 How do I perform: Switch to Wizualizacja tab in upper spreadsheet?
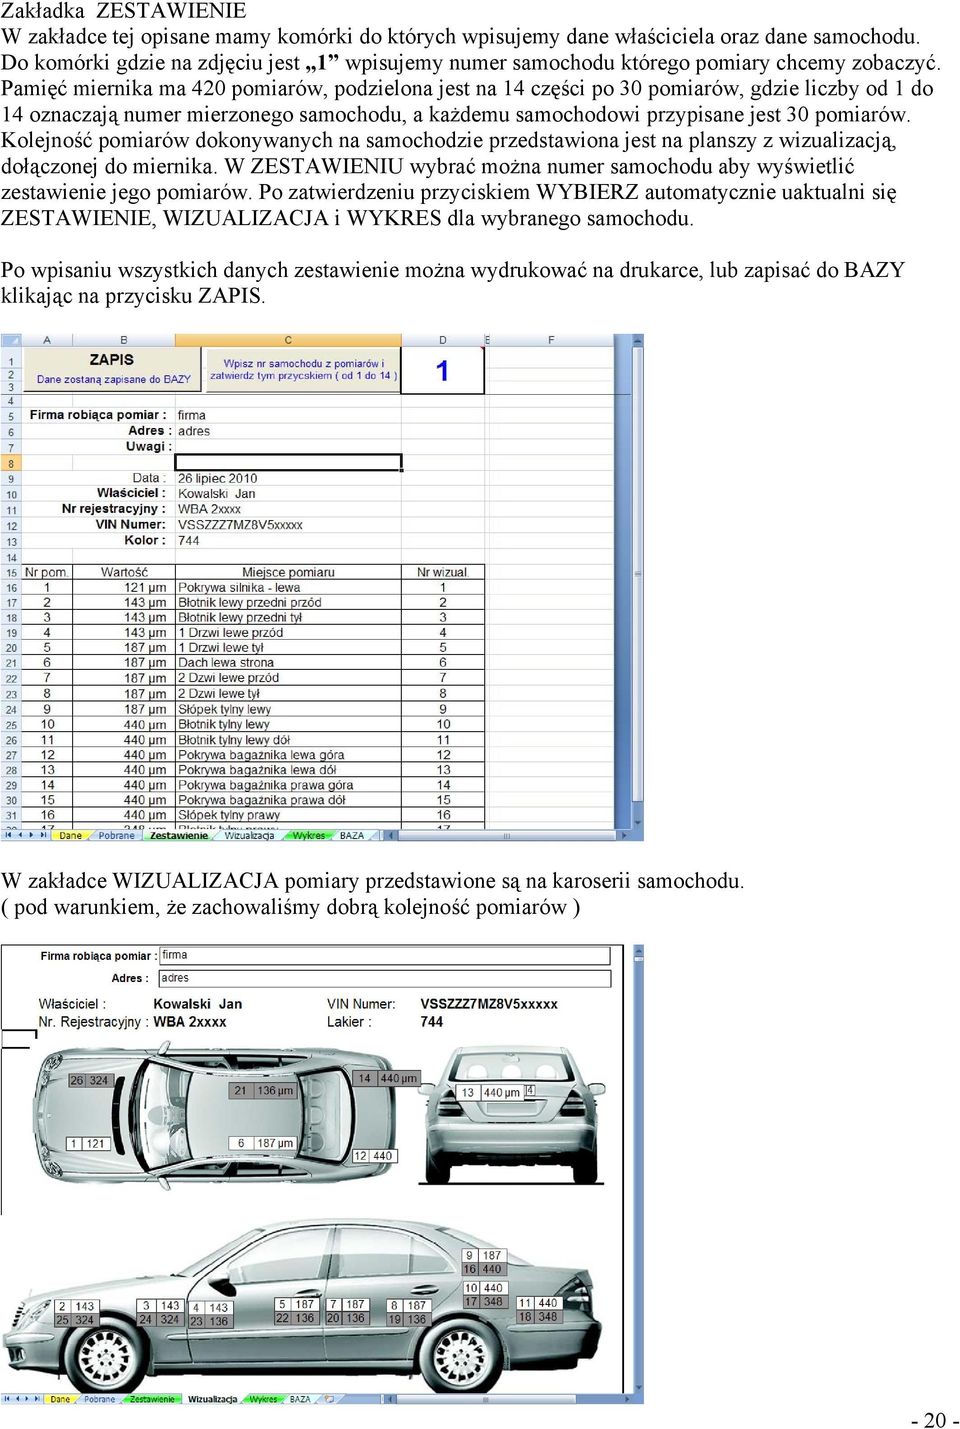coord(249,835)
